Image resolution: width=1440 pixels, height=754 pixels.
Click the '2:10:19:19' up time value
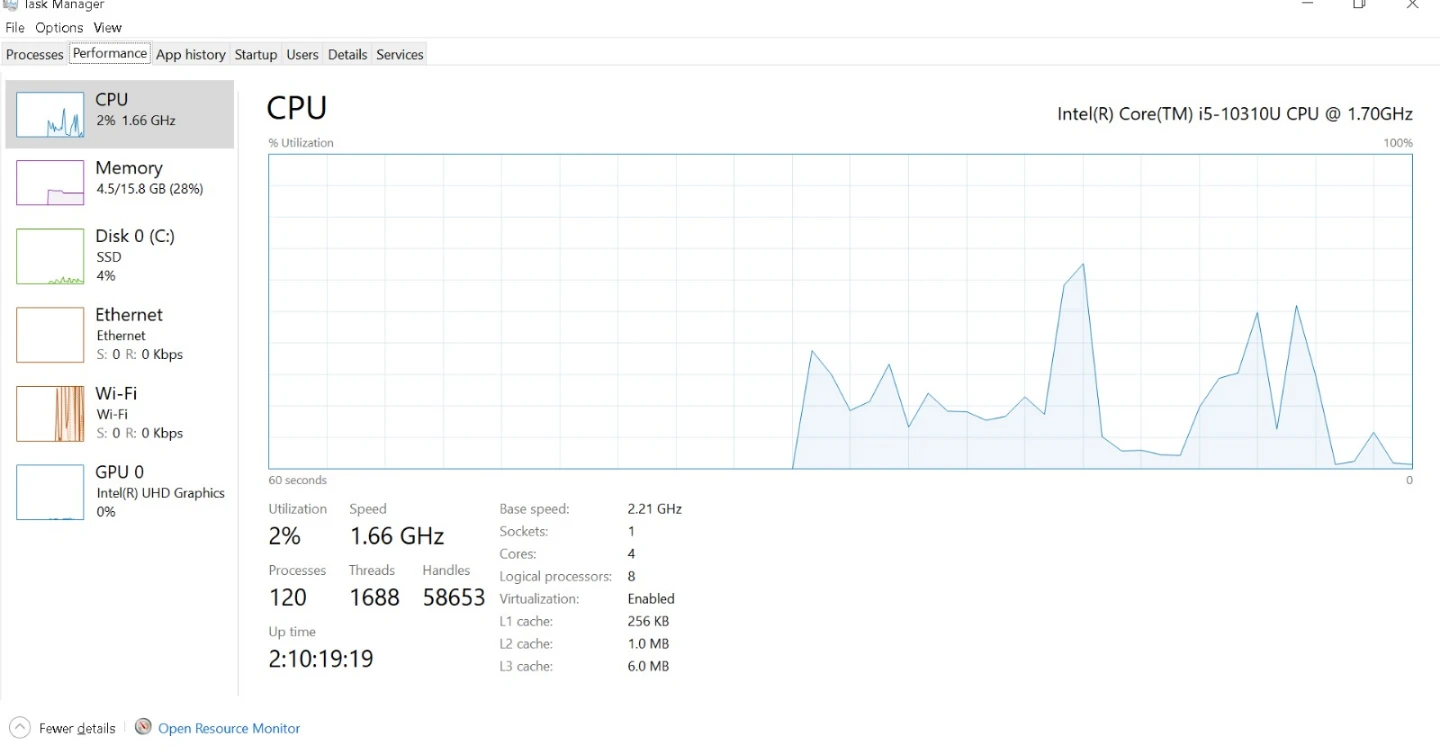[321, 658]
